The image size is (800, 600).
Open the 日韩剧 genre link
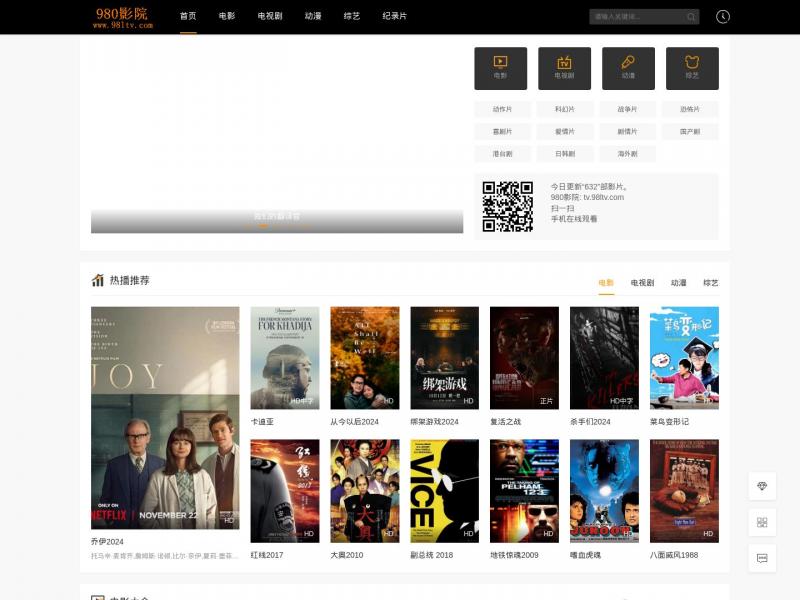(x=565, y=154)
